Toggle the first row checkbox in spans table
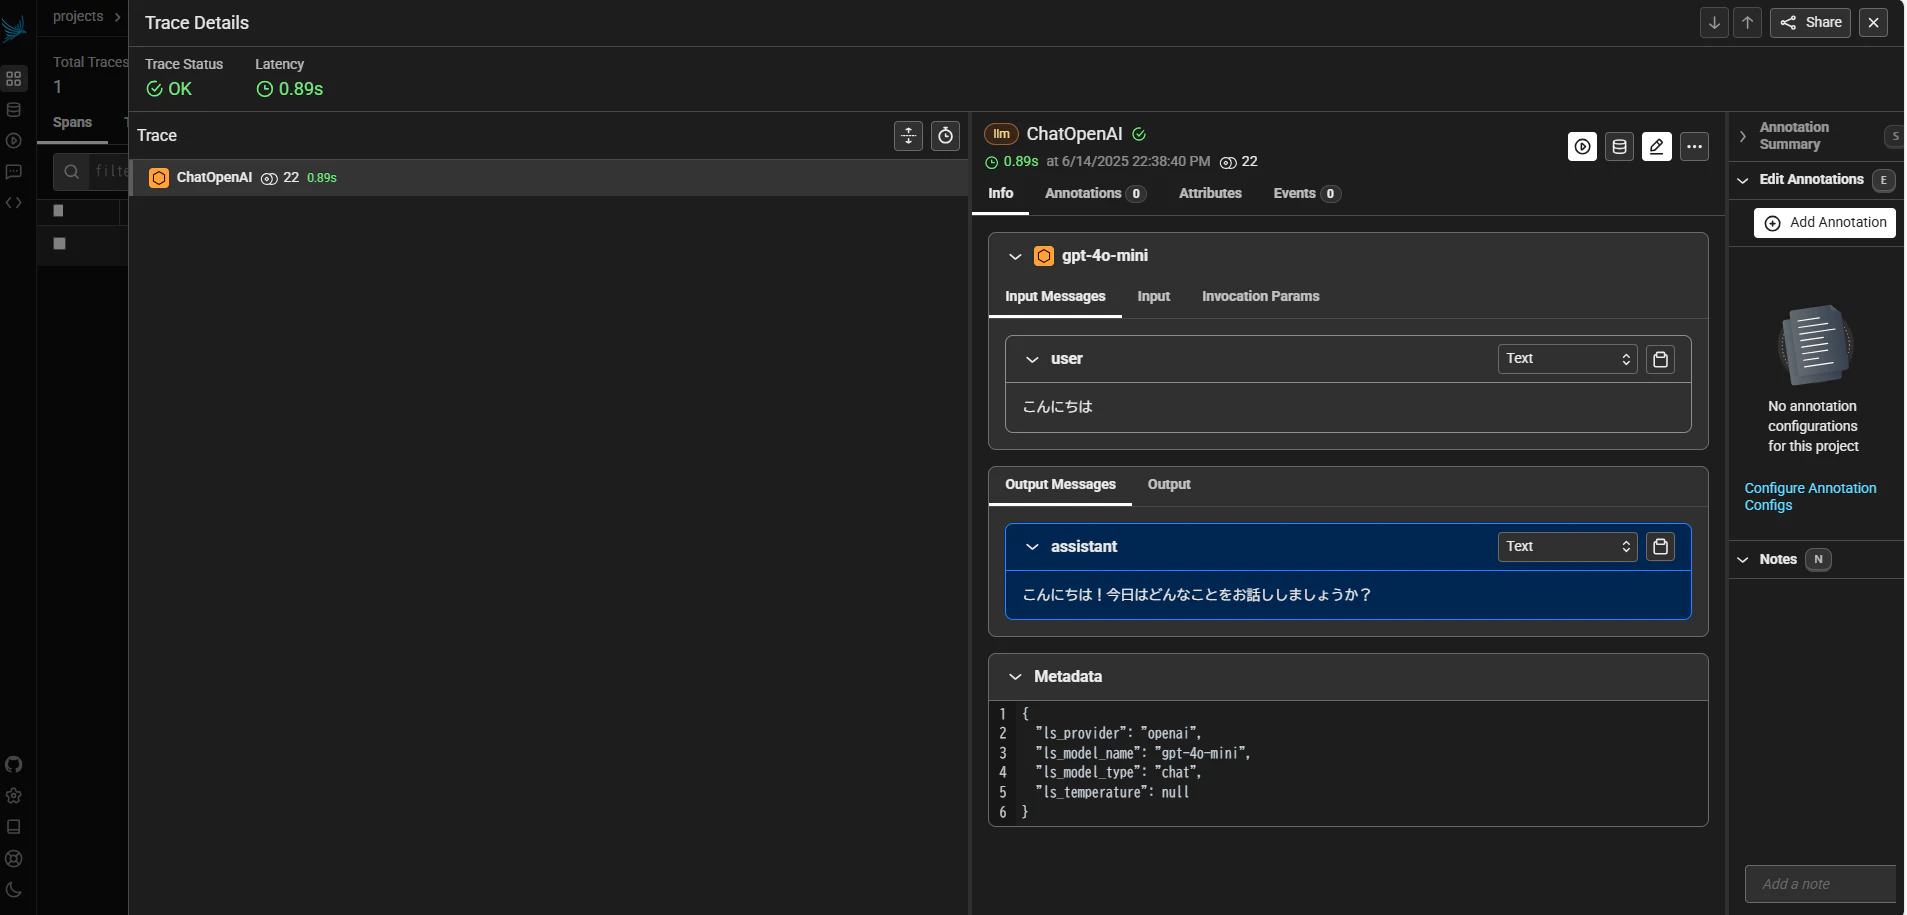The image size is (1907, 915). [59, 243]
